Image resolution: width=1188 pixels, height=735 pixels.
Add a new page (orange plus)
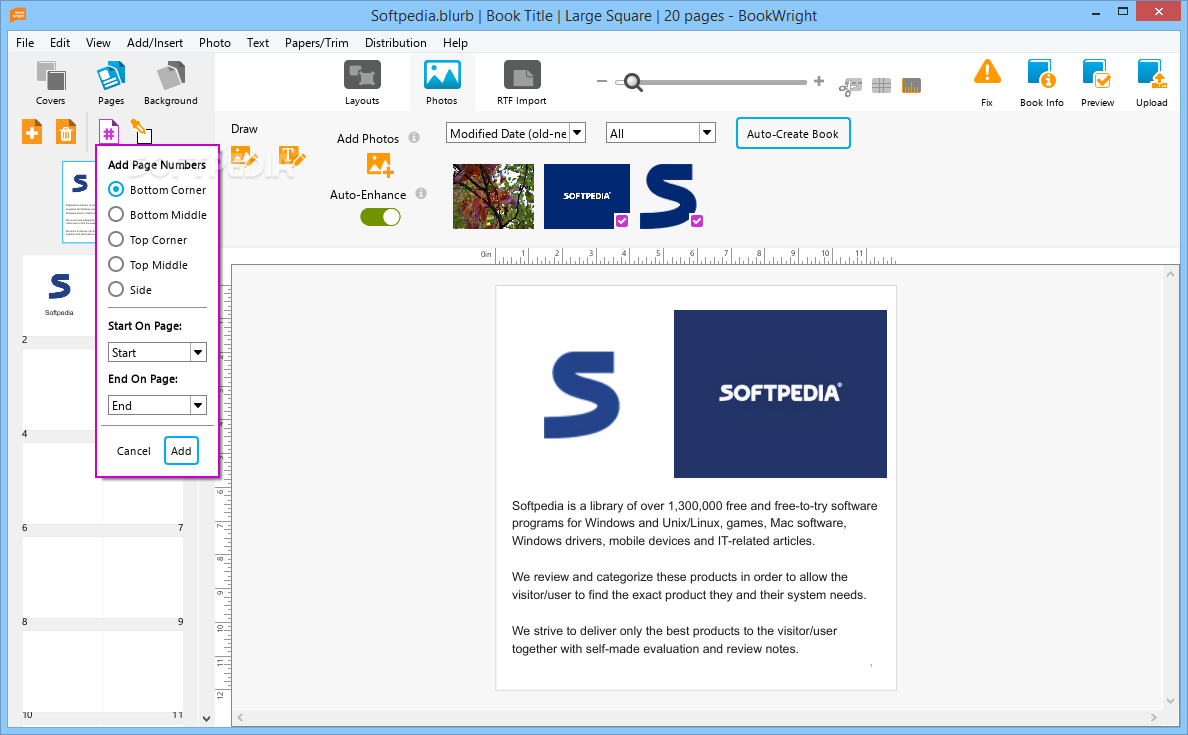click(x=32, y=133)
